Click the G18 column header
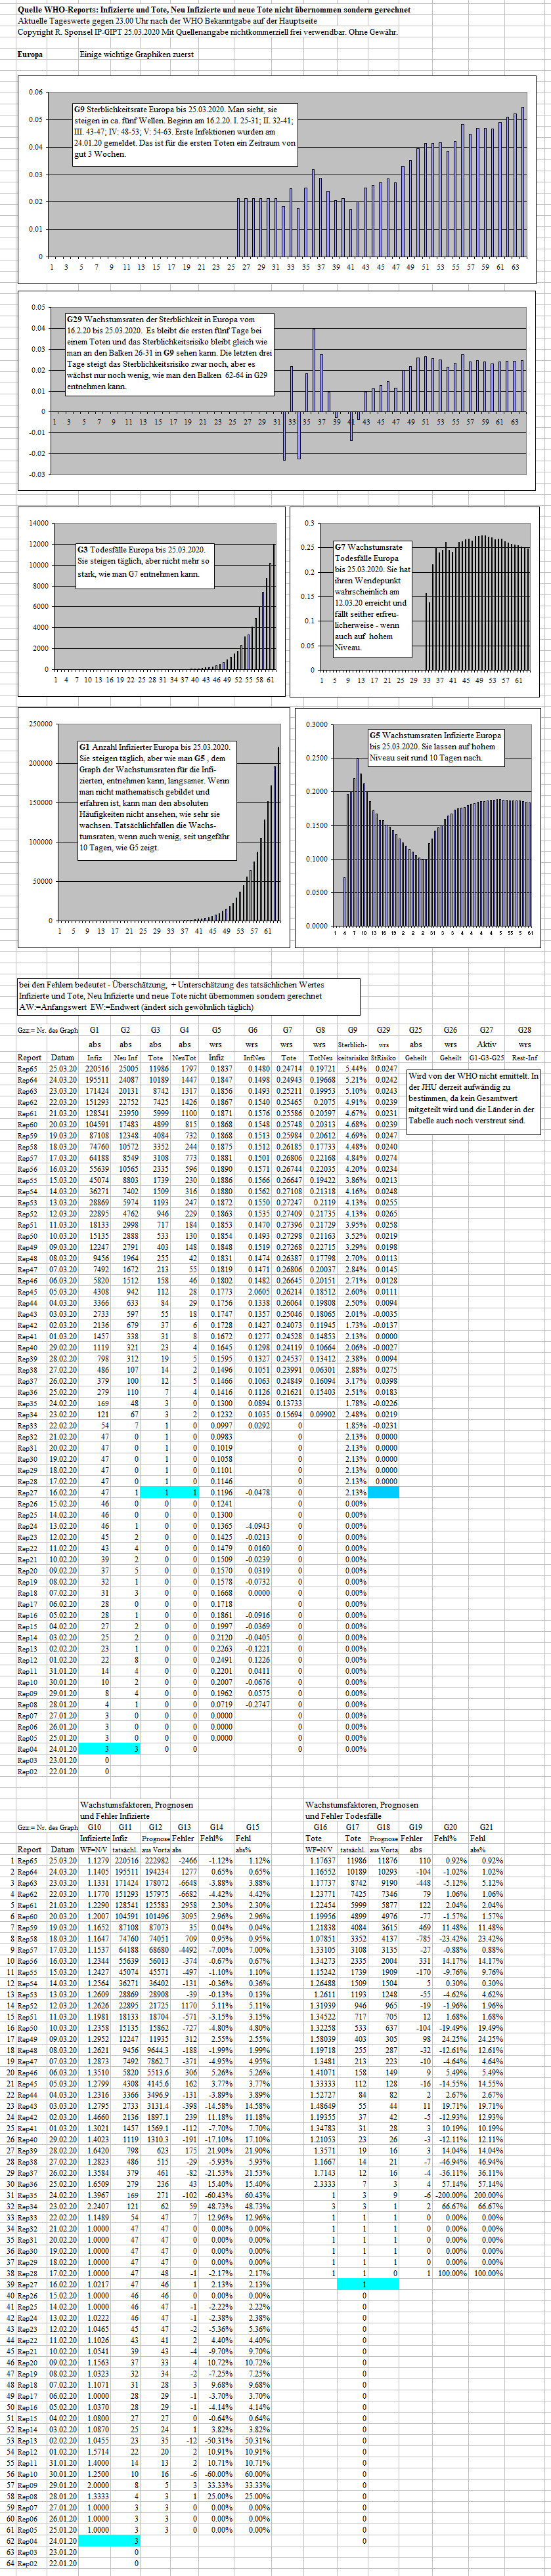The width and height of the screenshot is (551, 2576). click(383, 1826)
